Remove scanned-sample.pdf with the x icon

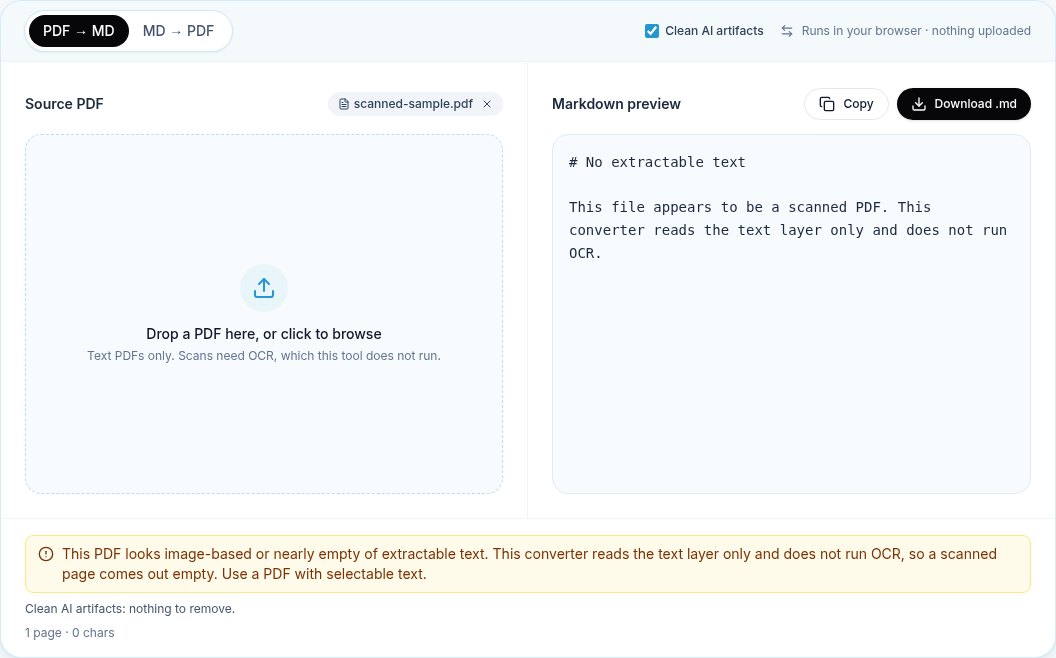coord(487,104)
